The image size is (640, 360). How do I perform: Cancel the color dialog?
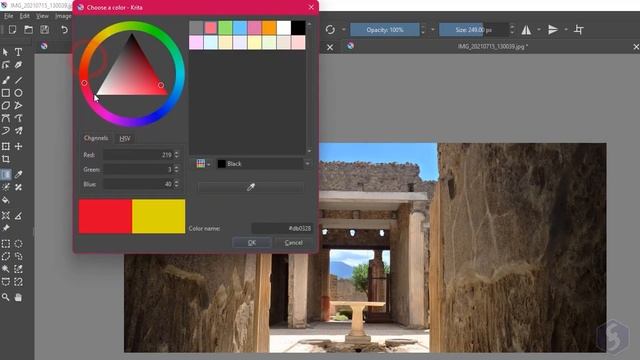pos(294,242)
